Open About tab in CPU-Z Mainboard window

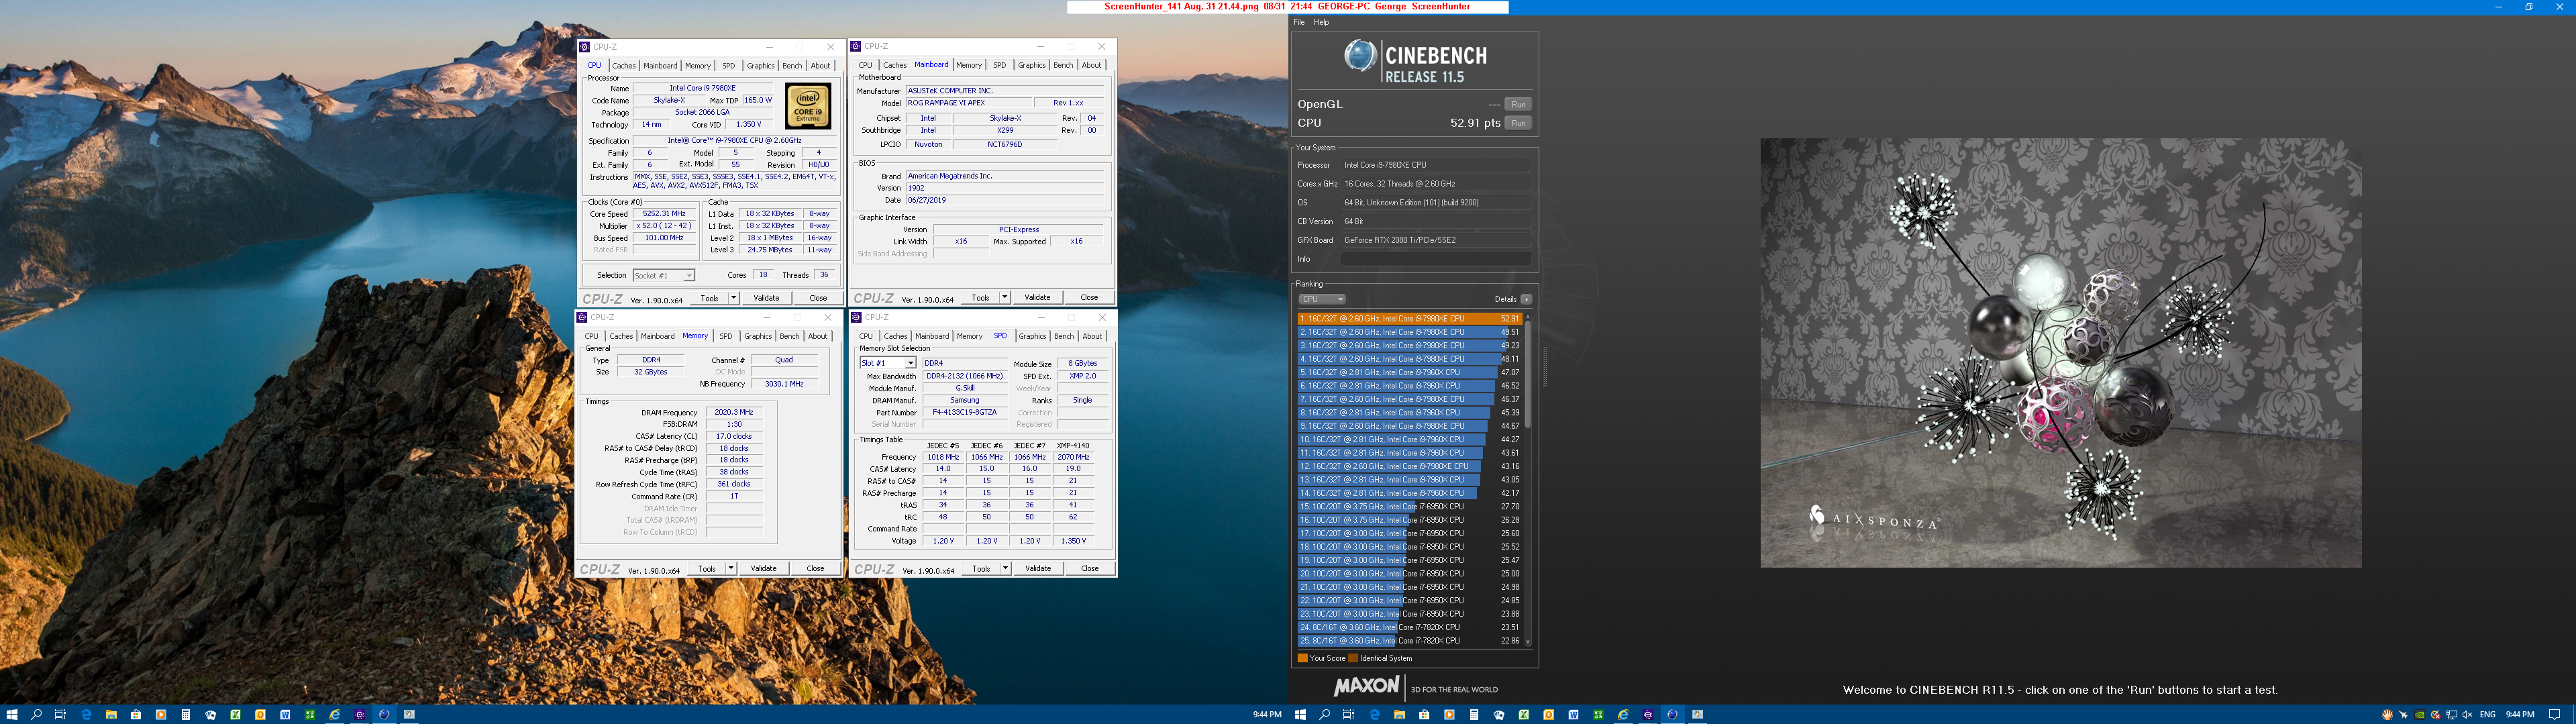1091,65
